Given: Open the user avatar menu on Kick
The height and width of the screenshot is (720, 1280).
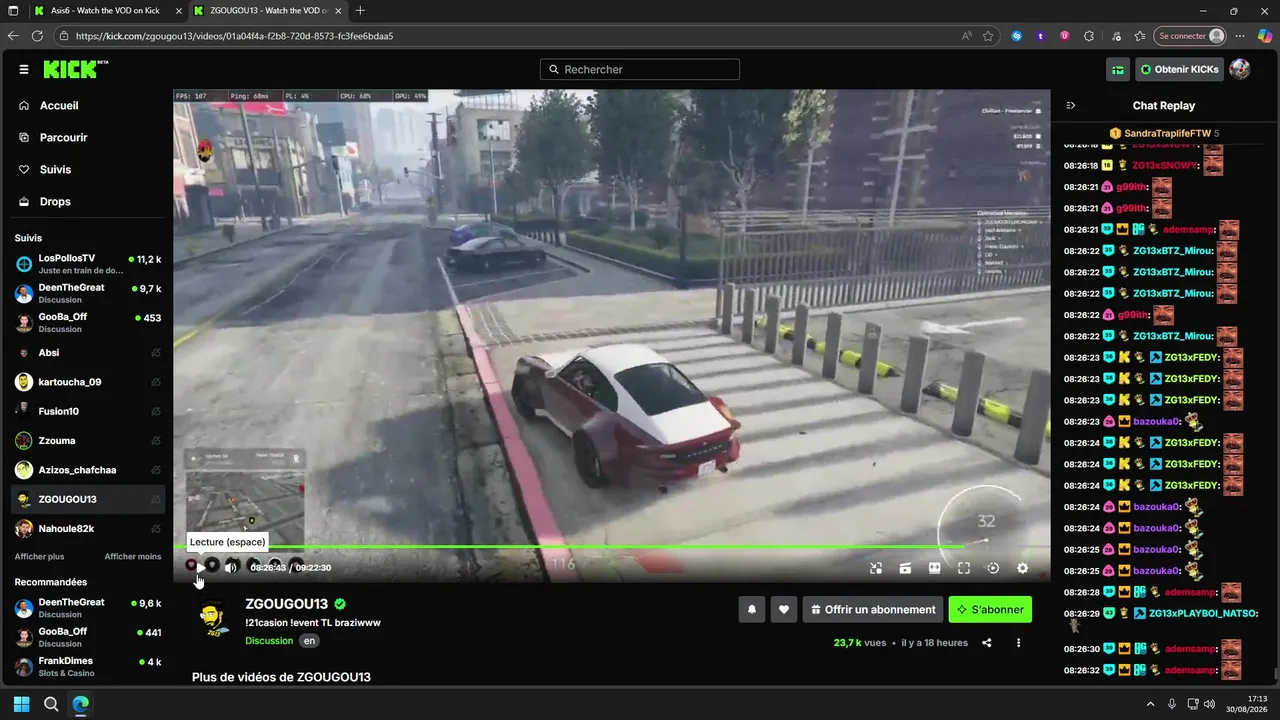Looking at the screenshot, I should coord(1240,69).
